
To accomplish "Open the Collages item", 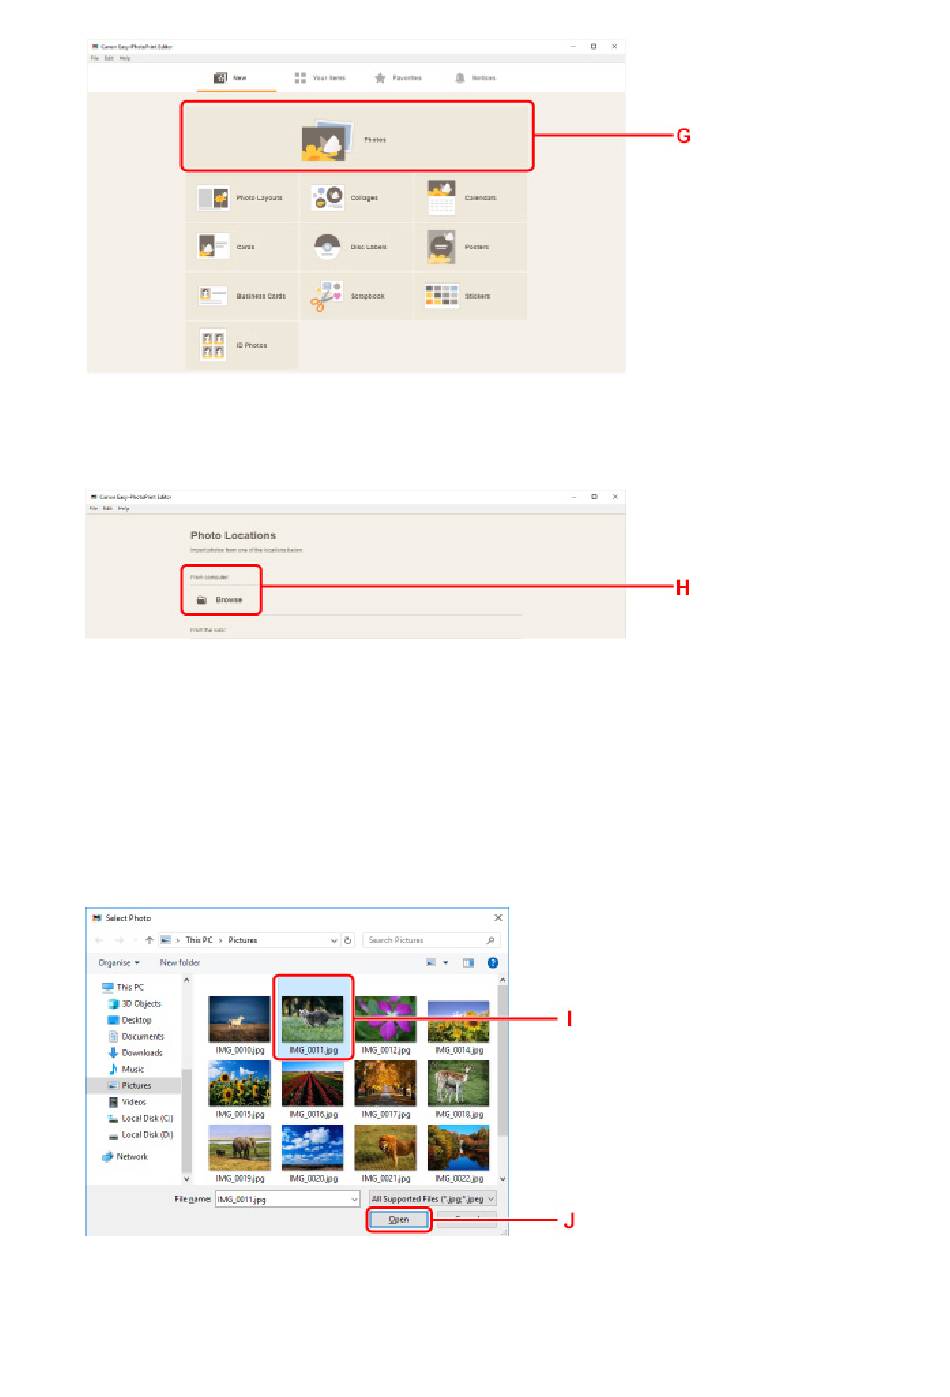I will [x=355, y=197].
